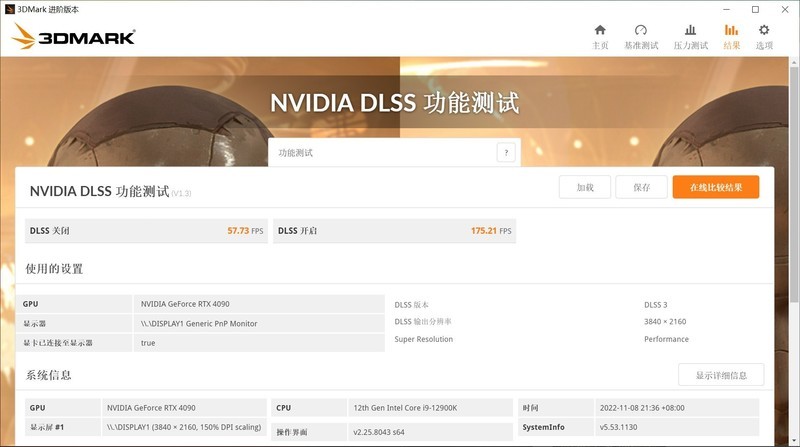Open the 选项 gear icon
The image size is (800, 447).
click(764, 31)
